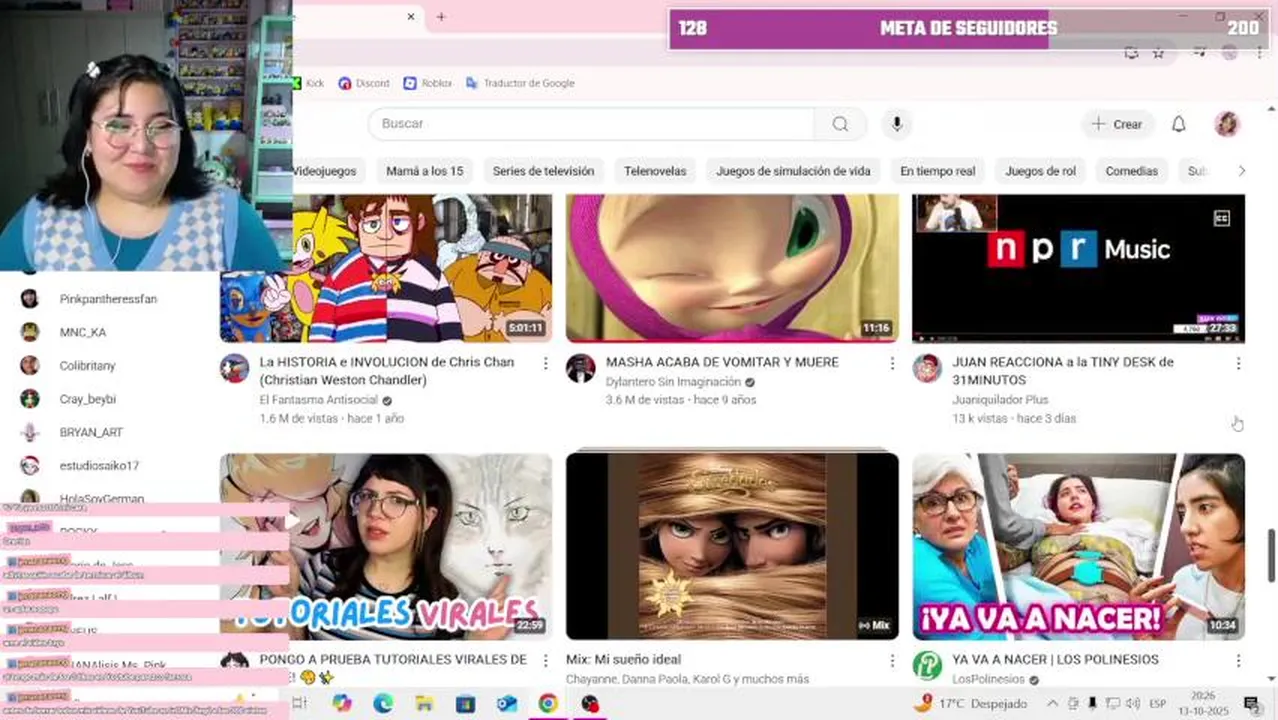Open options for PONGO A PRUEBA TUTORIALES video
Image resolution: width=1278 pixels, height=720 pixels.
point(546,661)
